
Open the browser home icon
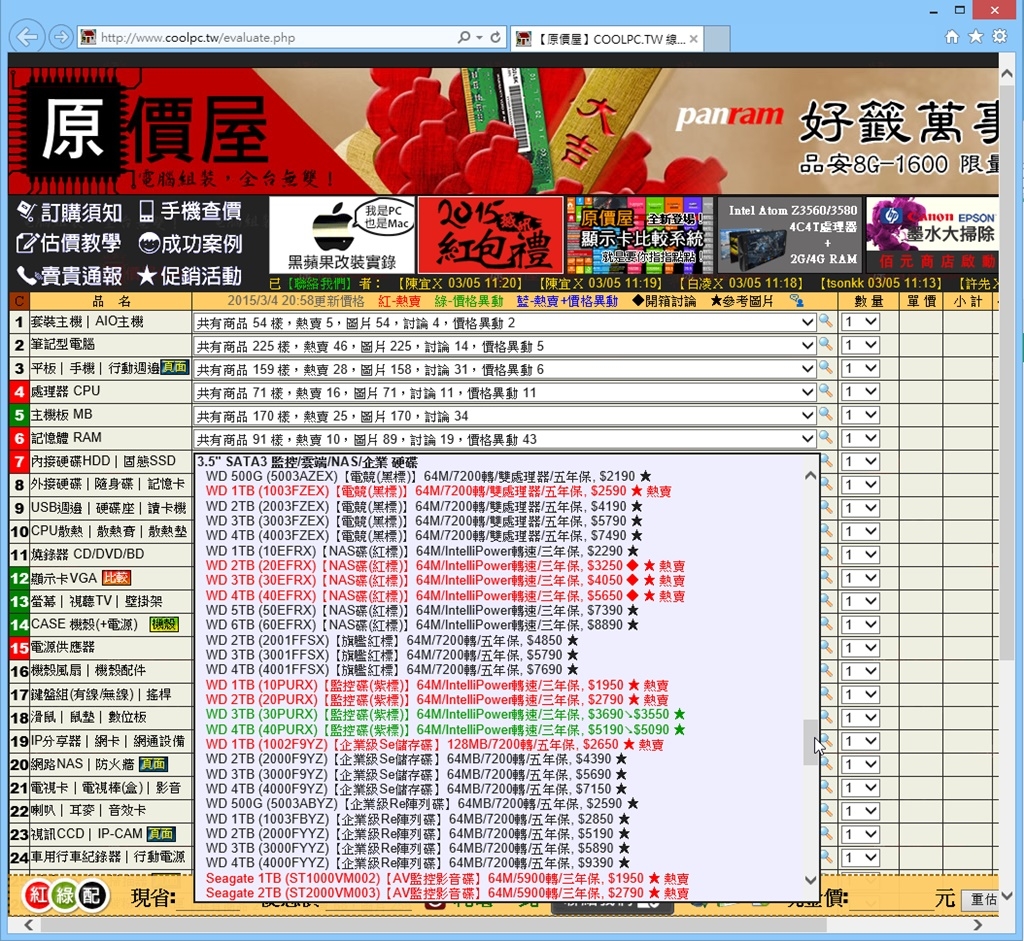pyautogui.click(x=952, y=37)
